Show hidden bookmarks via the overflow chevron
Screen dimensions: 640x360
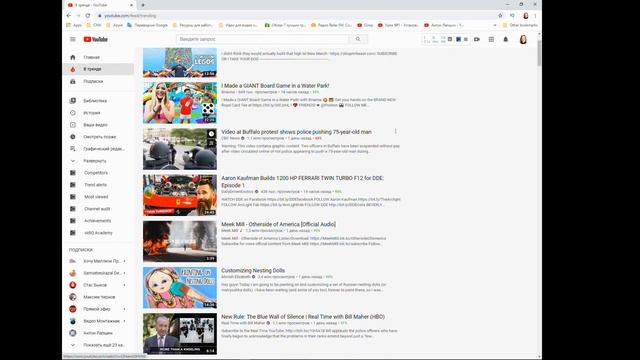(x=495, y=25)
